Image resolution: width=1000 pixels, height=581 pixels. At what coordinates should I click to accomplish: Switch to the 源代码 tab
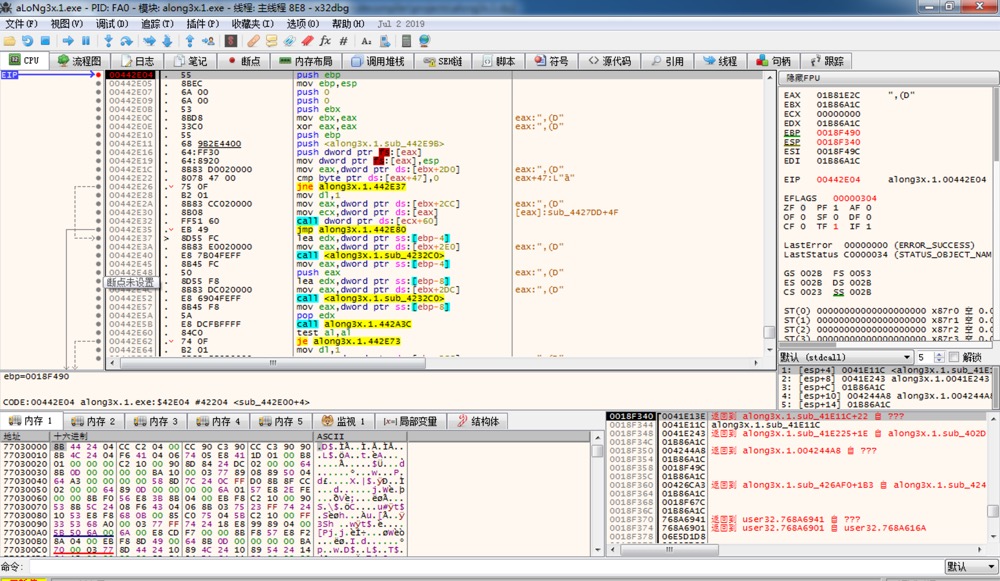(x=610, y=61)
